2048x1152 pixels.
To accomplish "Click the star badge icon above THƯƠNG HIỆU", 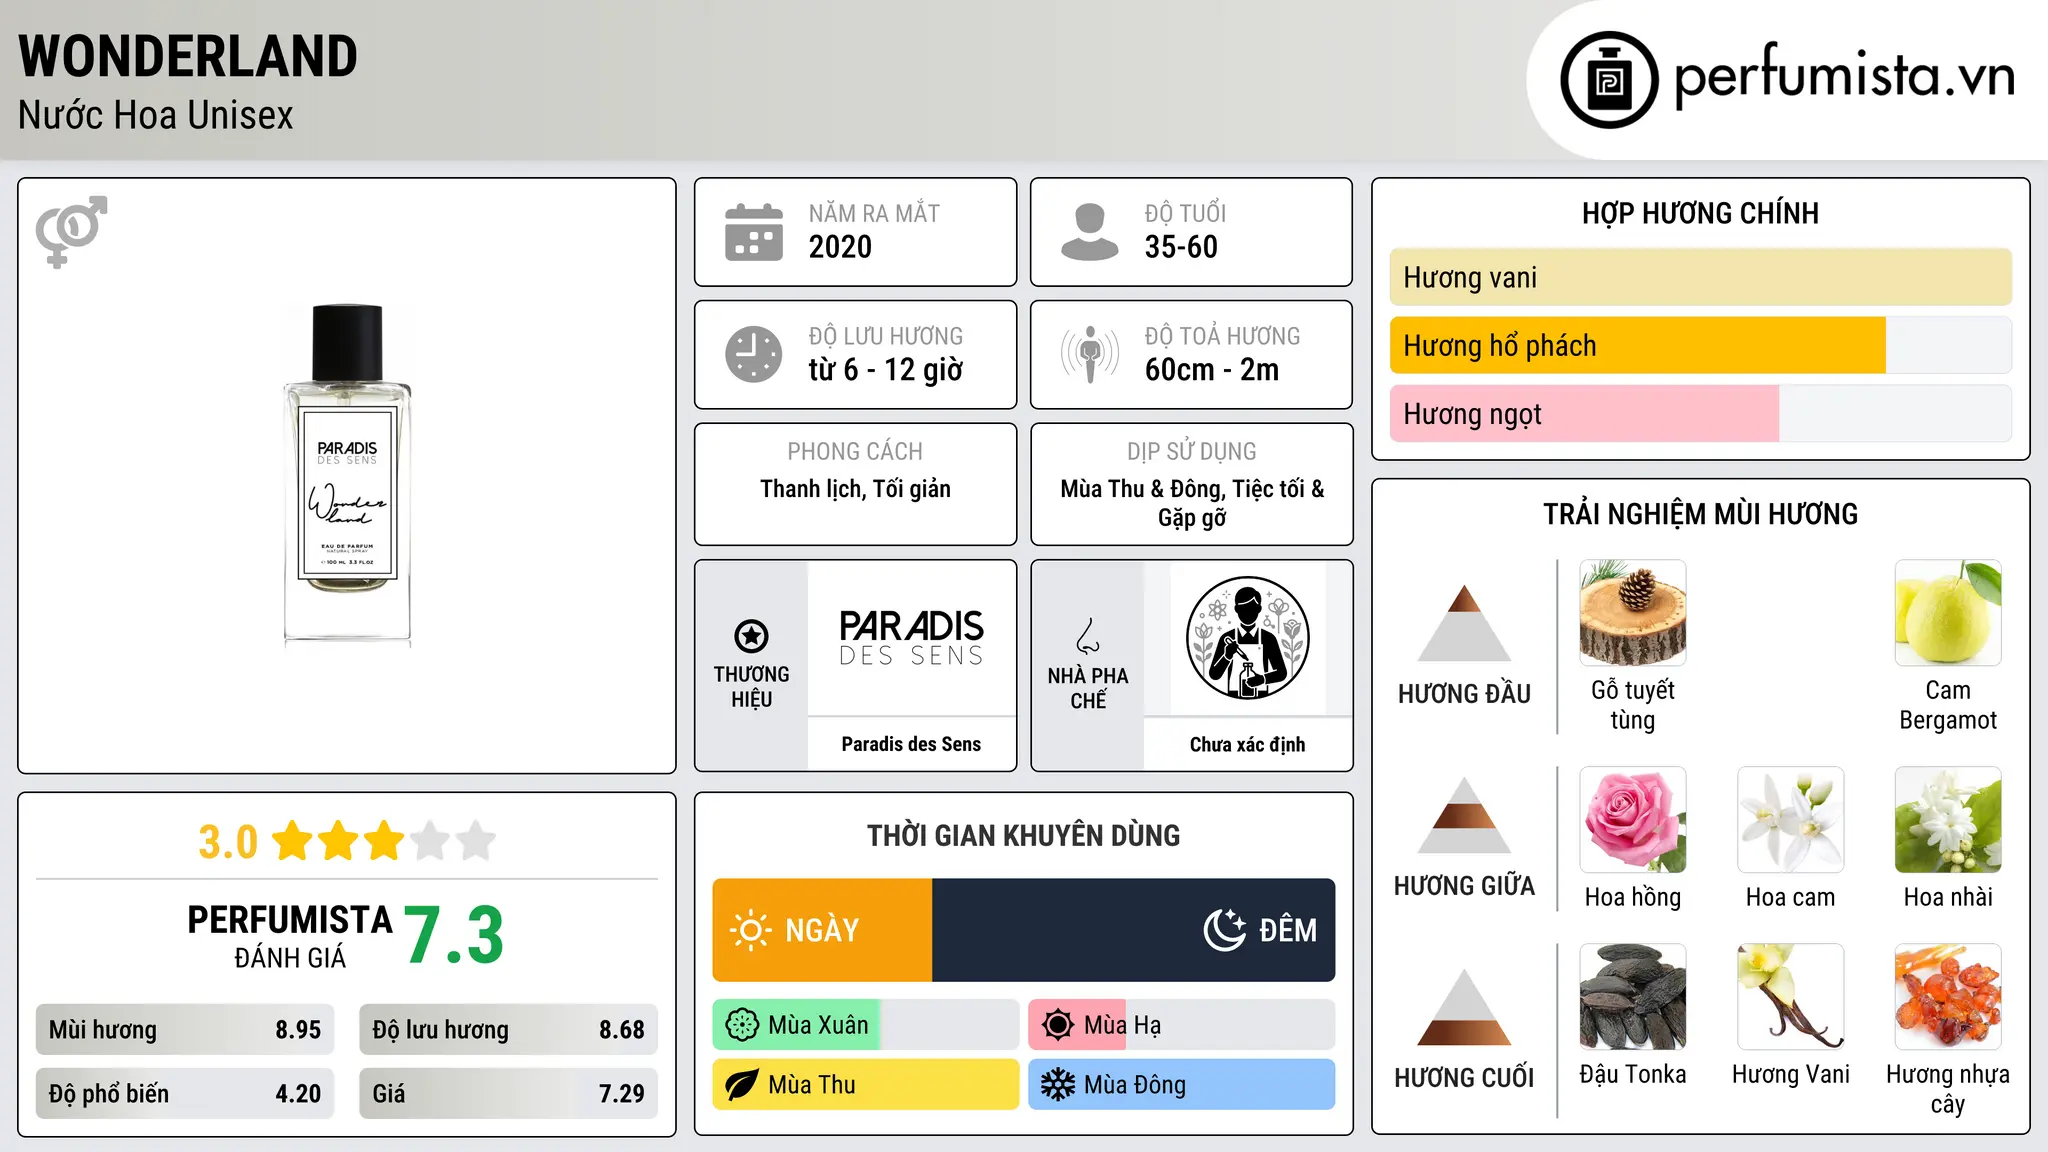I will coord(751,636).
